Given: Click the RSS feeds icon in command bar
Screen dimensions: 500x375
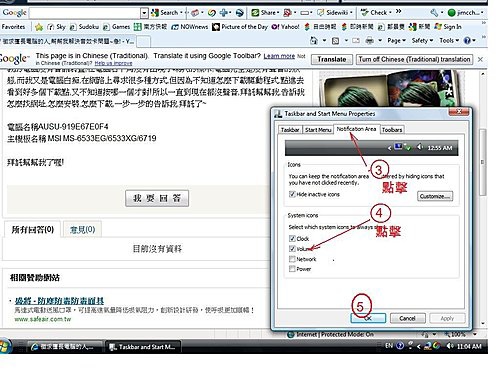Looking at the screenshot, I should (x=336, y=41).
